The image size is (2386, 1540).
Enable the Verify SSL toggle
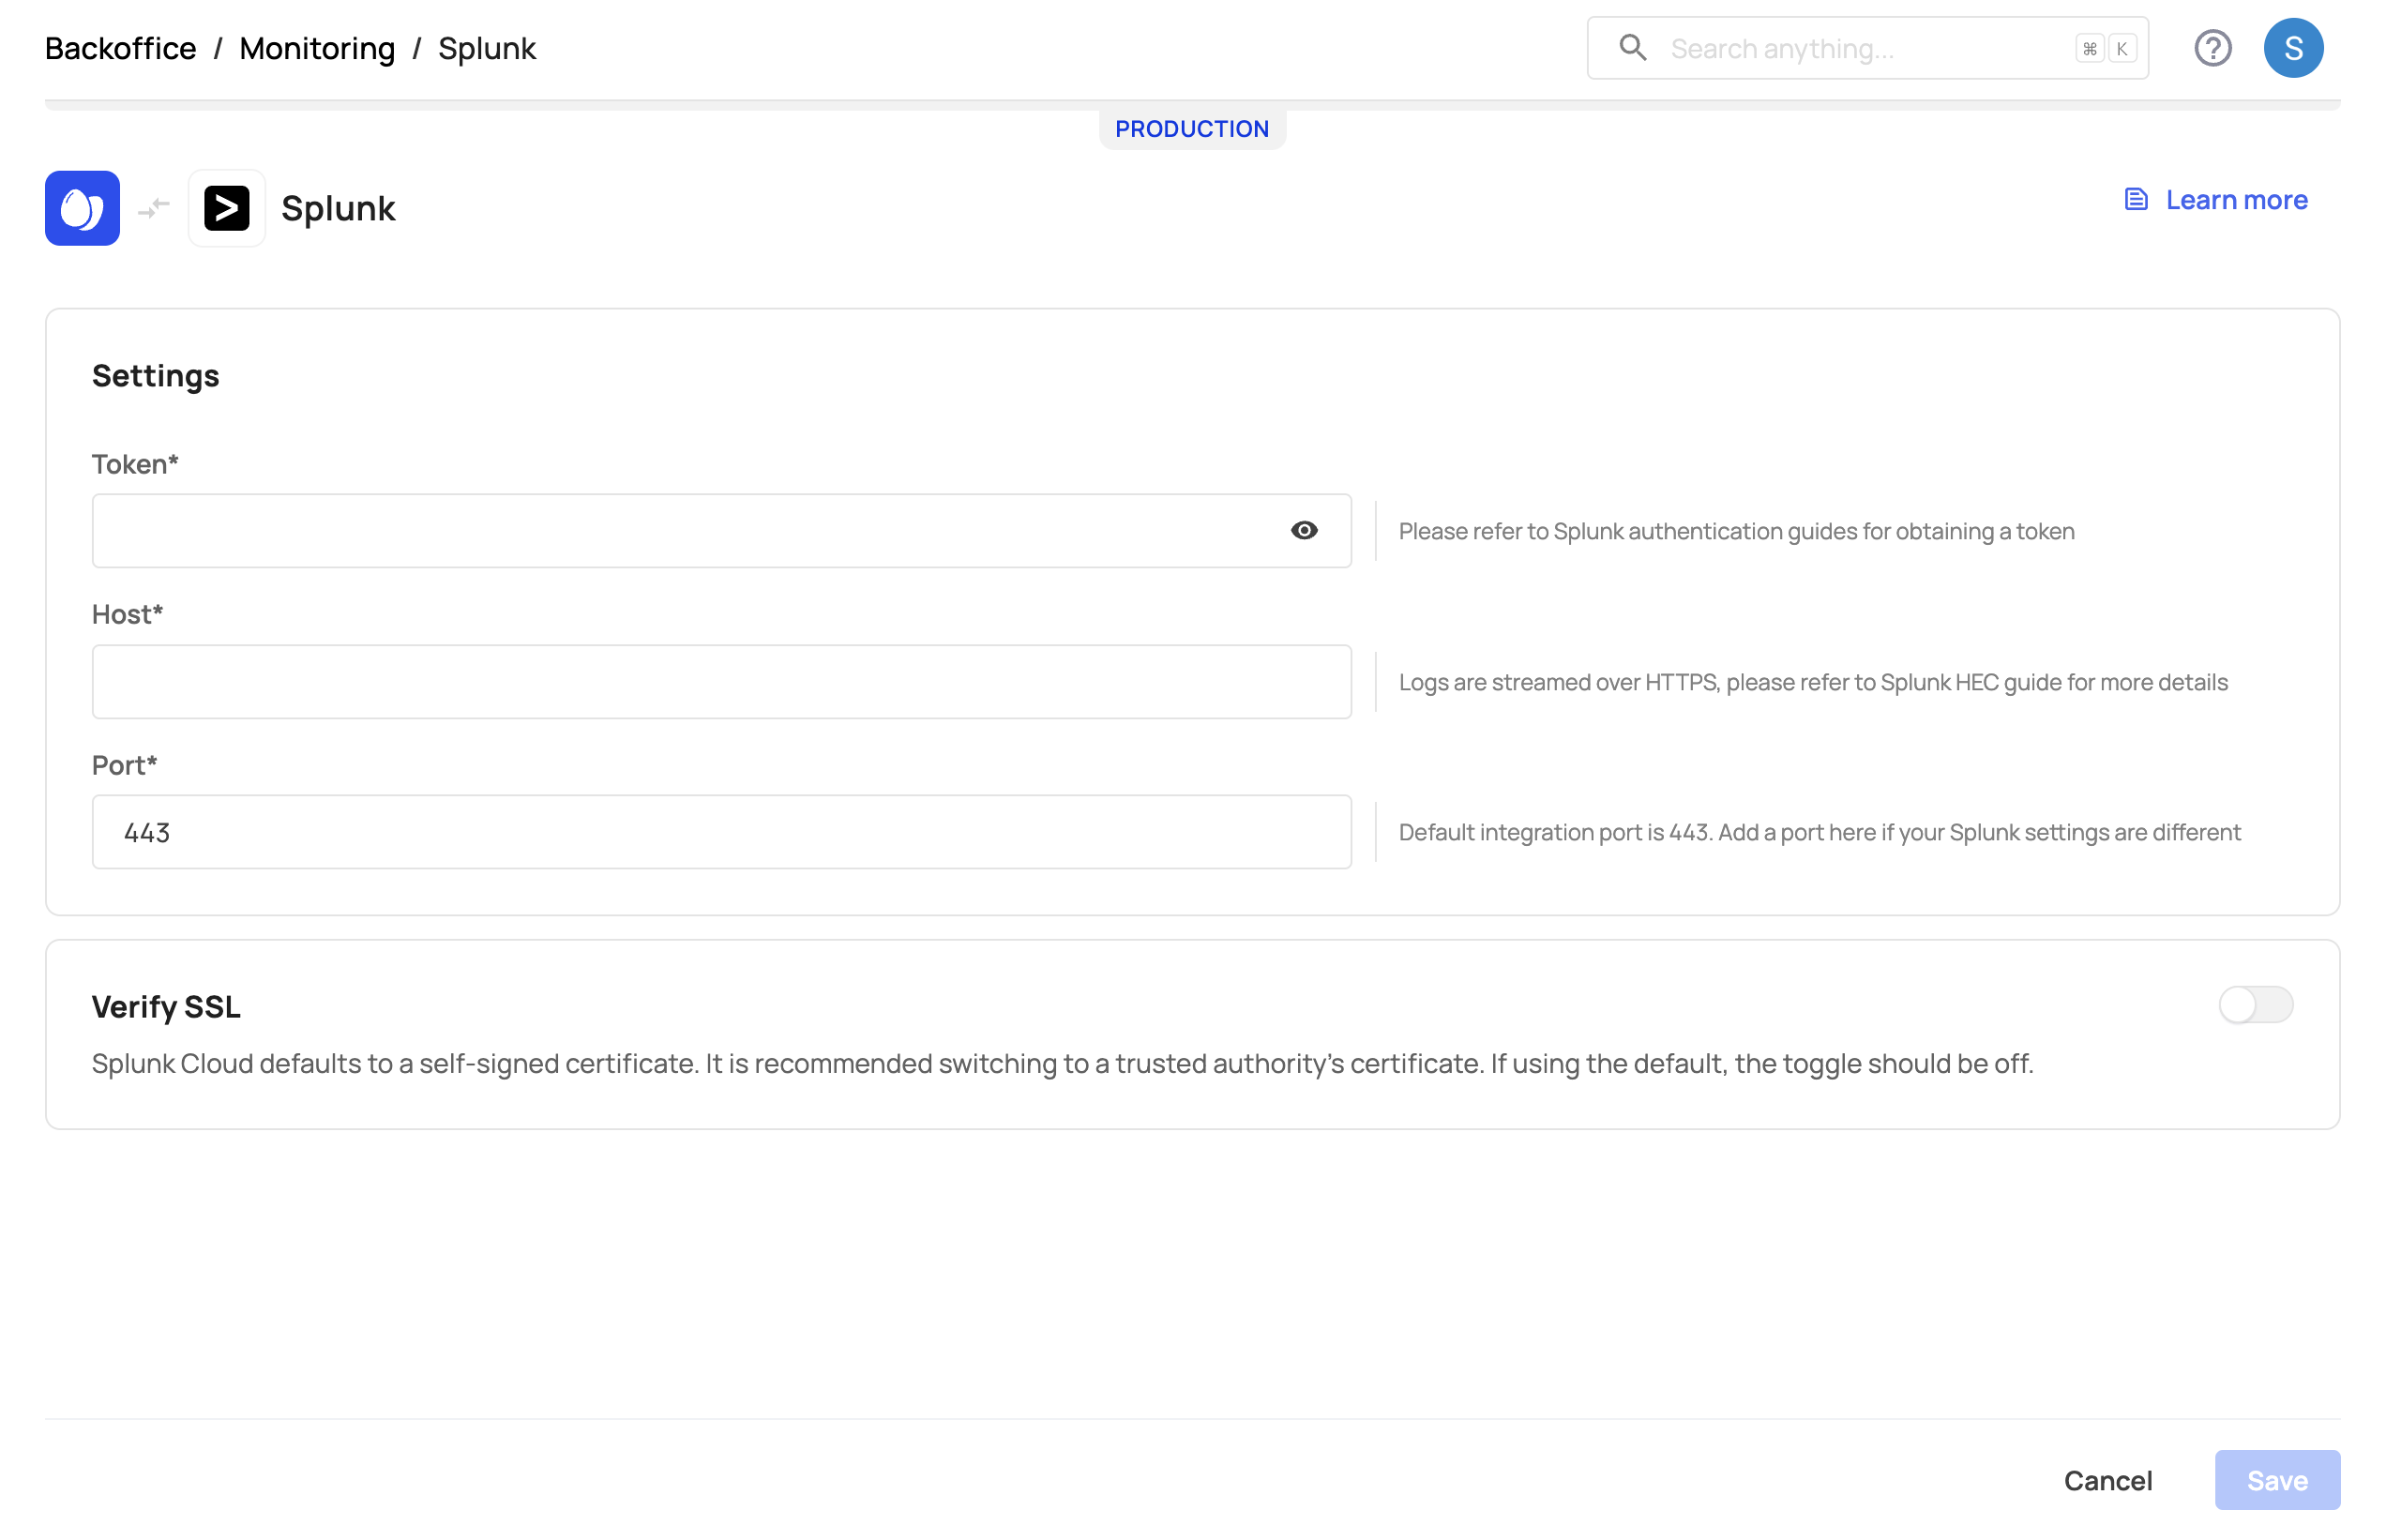2254,1005
